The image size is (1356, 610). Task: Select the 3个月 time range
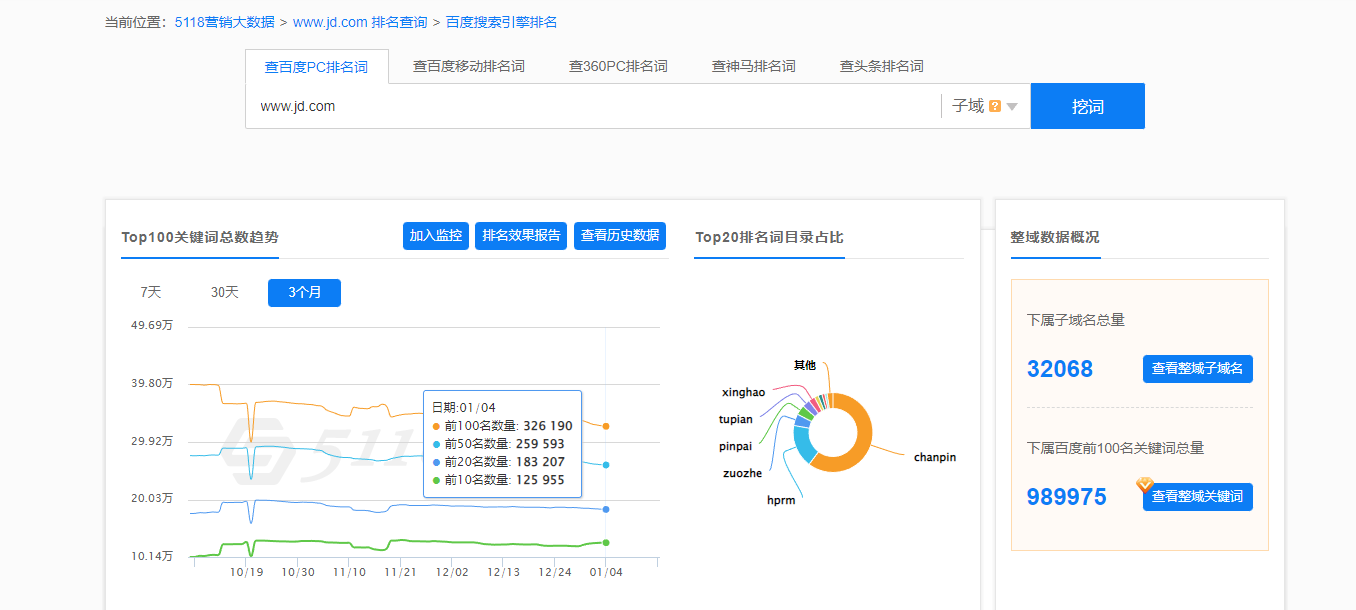point(304,293)
